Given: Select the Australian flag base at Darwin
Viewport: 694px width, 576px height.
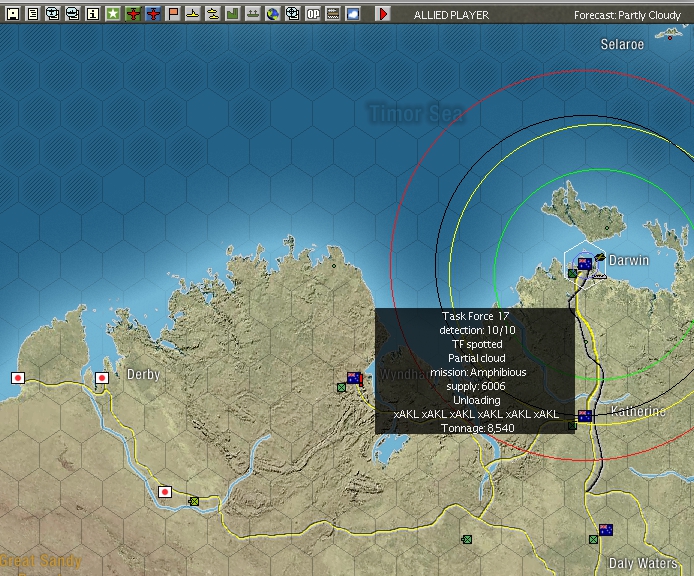Looking at the screenshot, I should [x=585, y=263].
